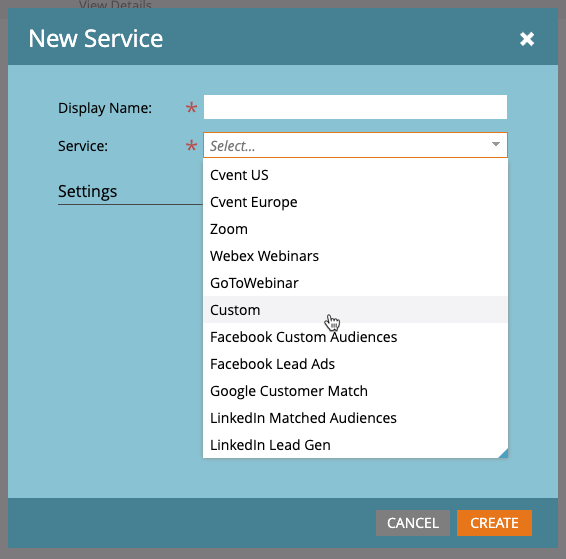Select LinkedIn Lead Gen option
Viewport: 566px width, 559px height.
(x=355, y=445)
